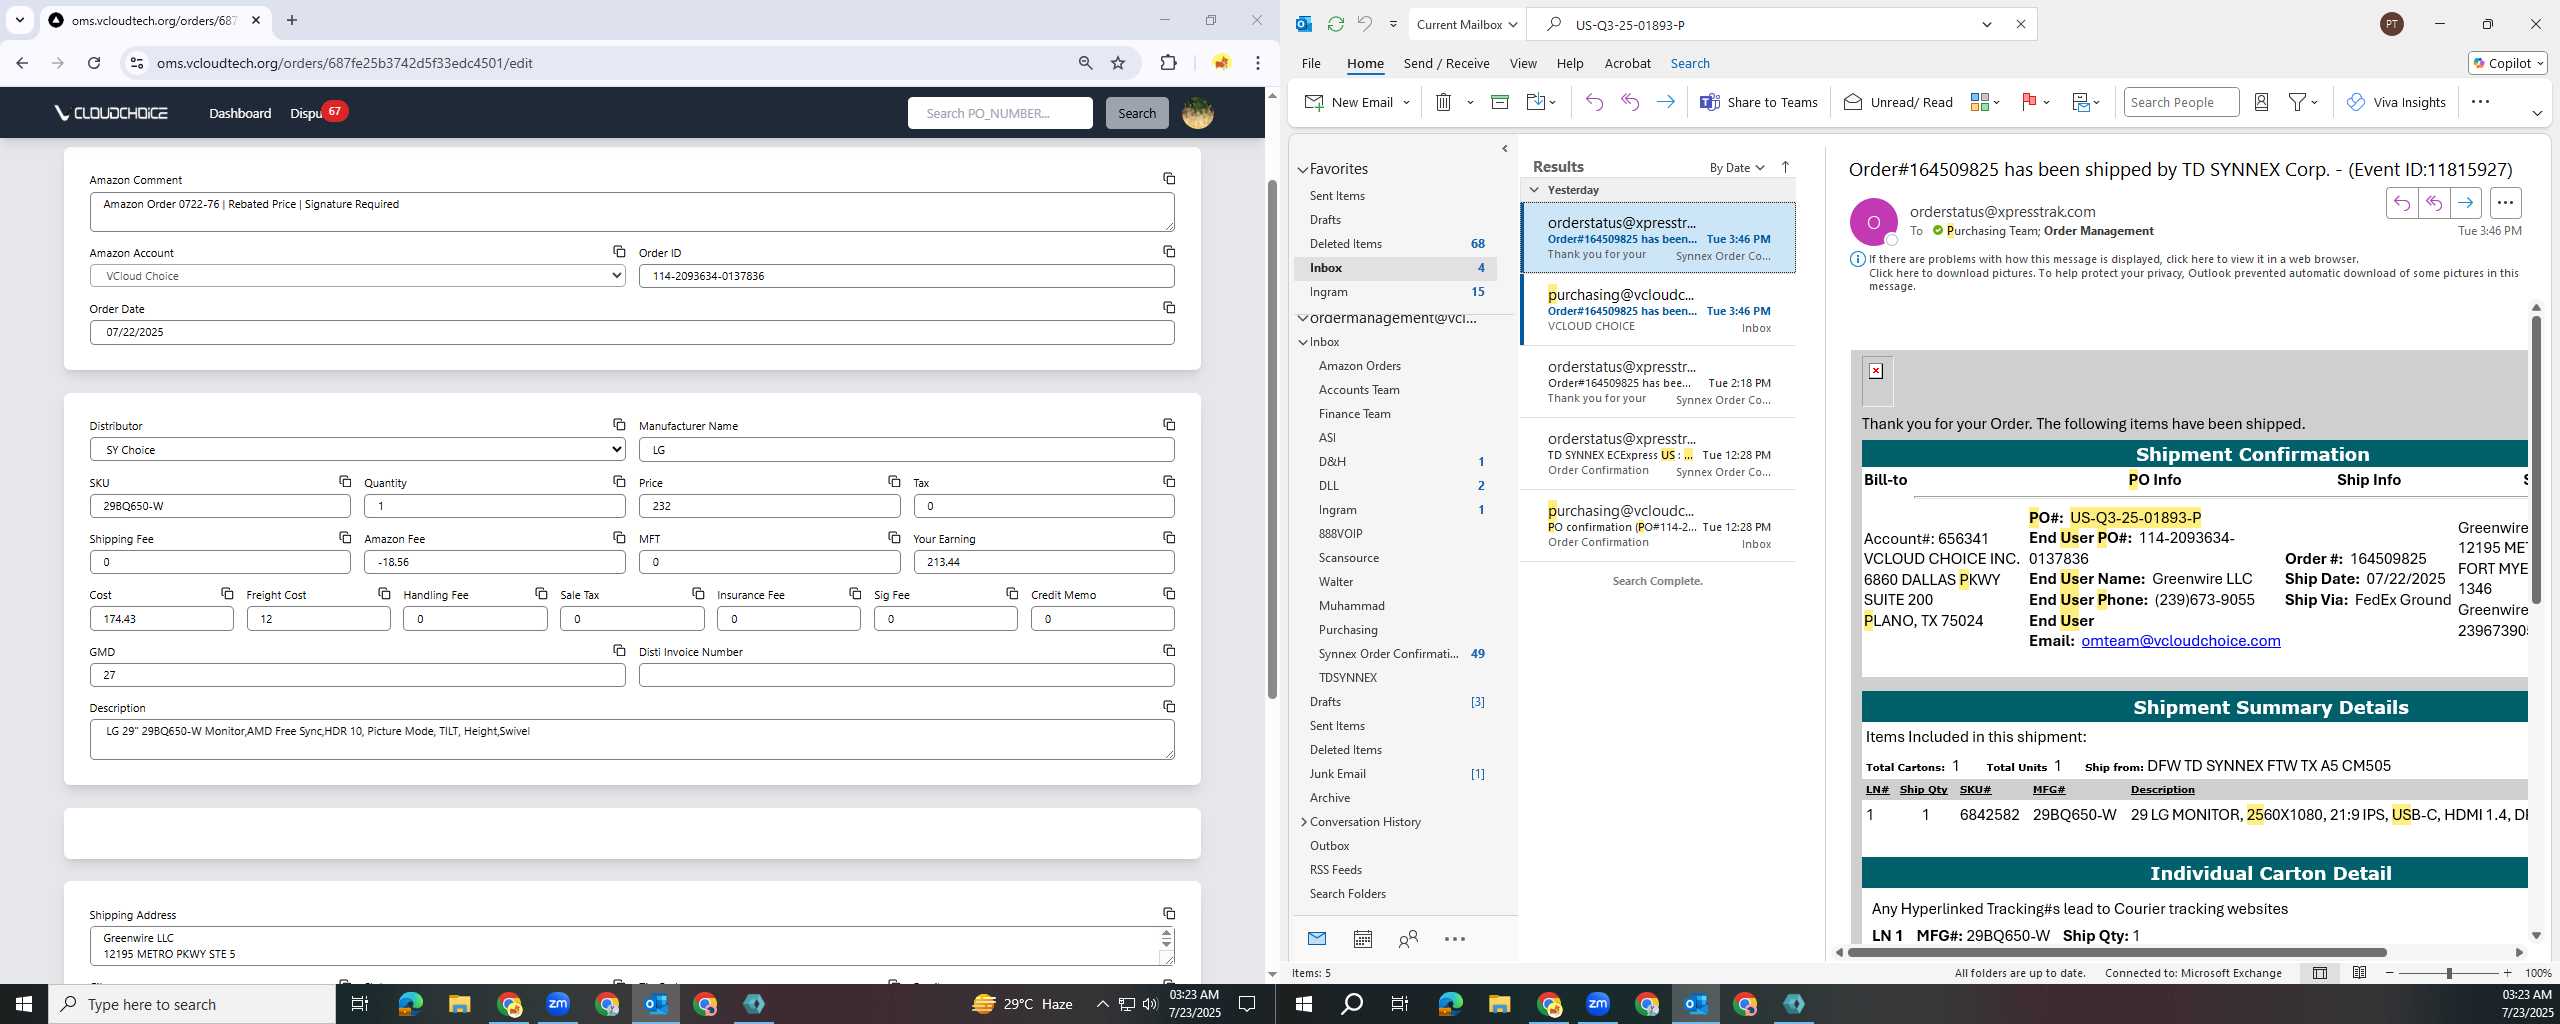The image size is (2560, 1024).
Task: Focus the Search People box
Action: (x=2180, y=102)
